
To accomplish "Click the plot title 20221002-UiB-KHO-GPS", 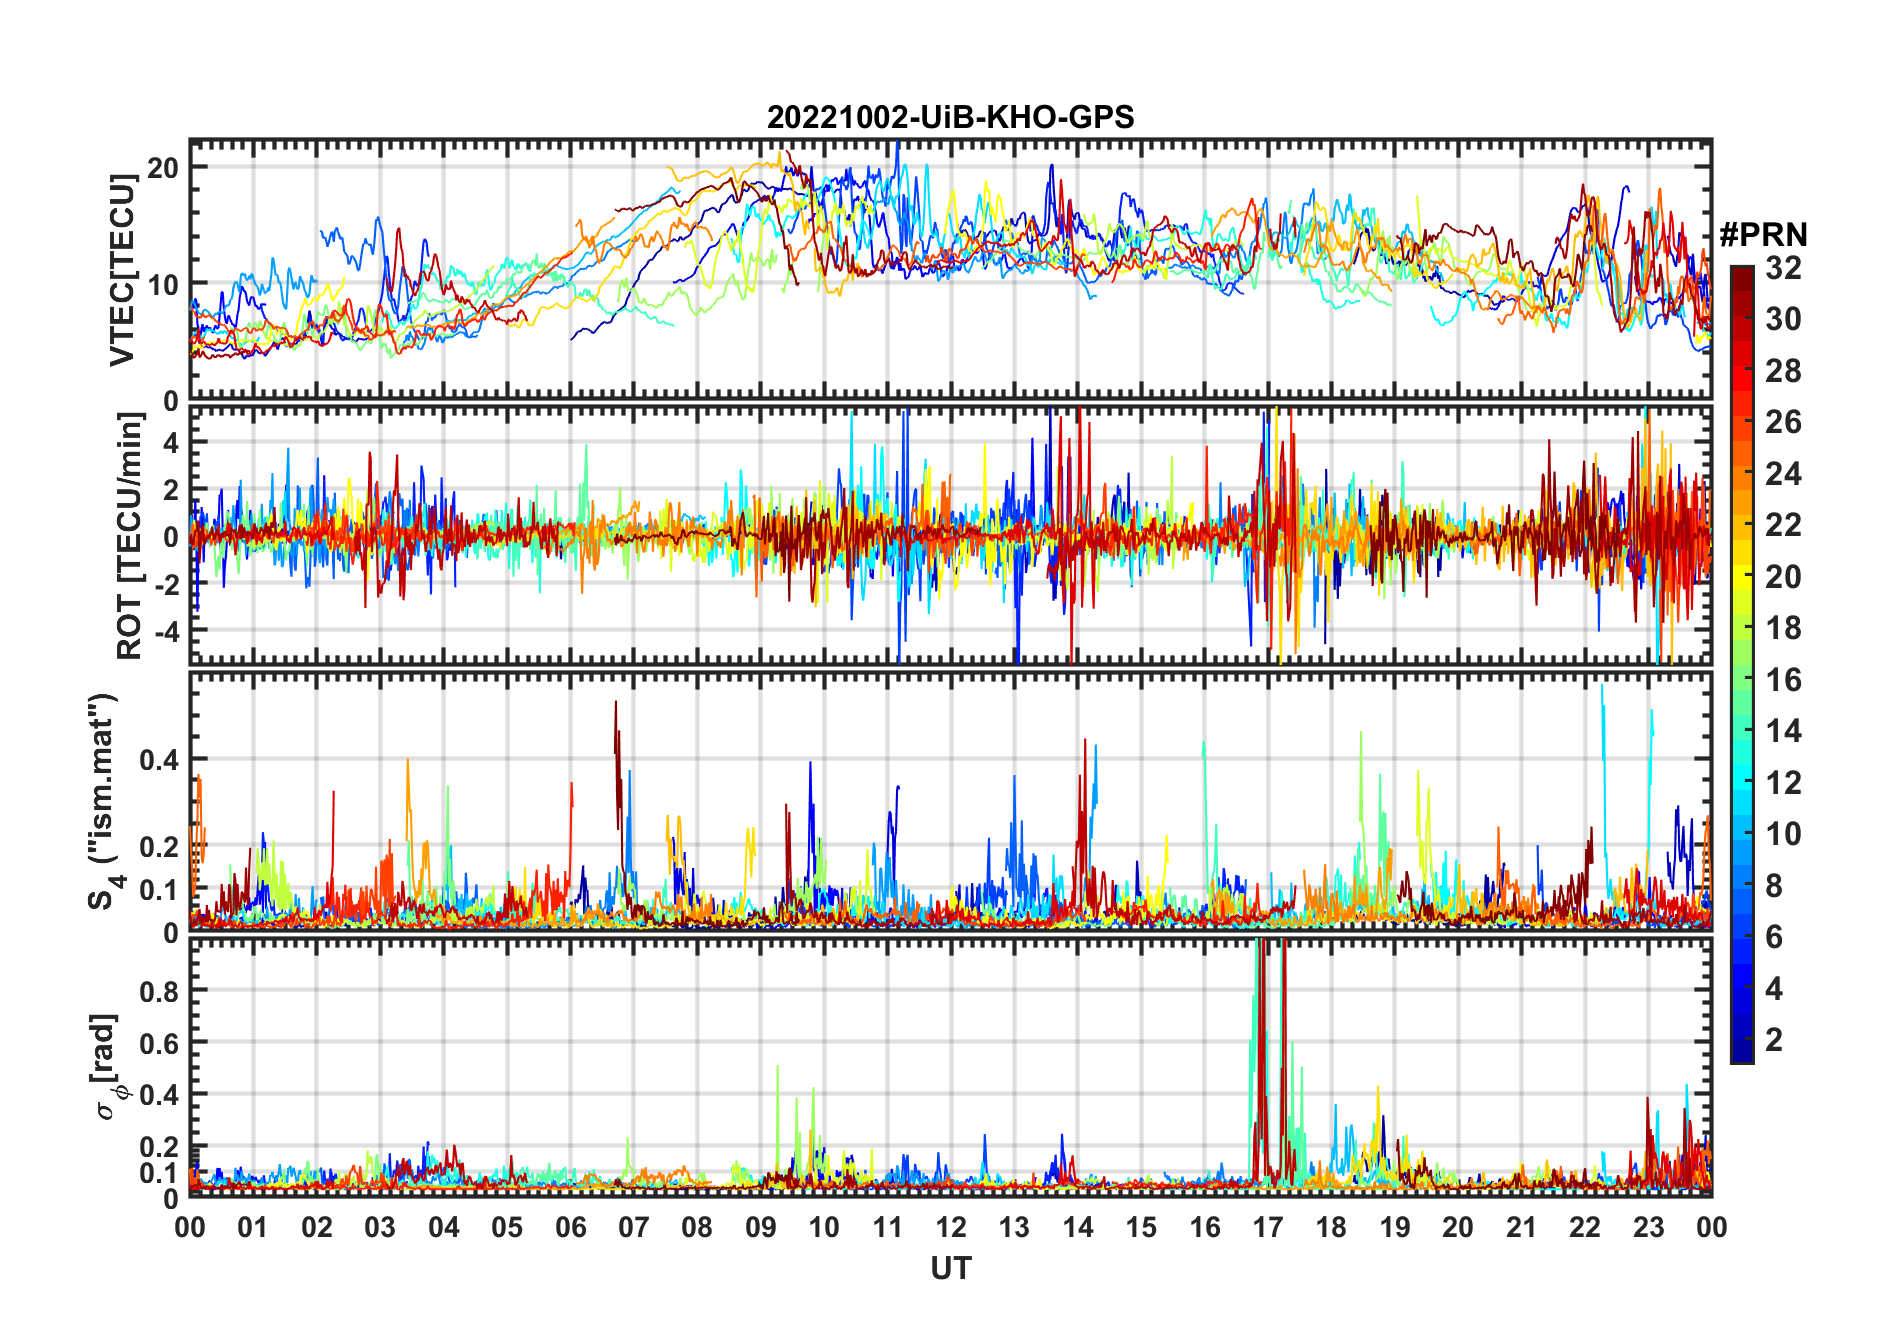I will point(950,118).
